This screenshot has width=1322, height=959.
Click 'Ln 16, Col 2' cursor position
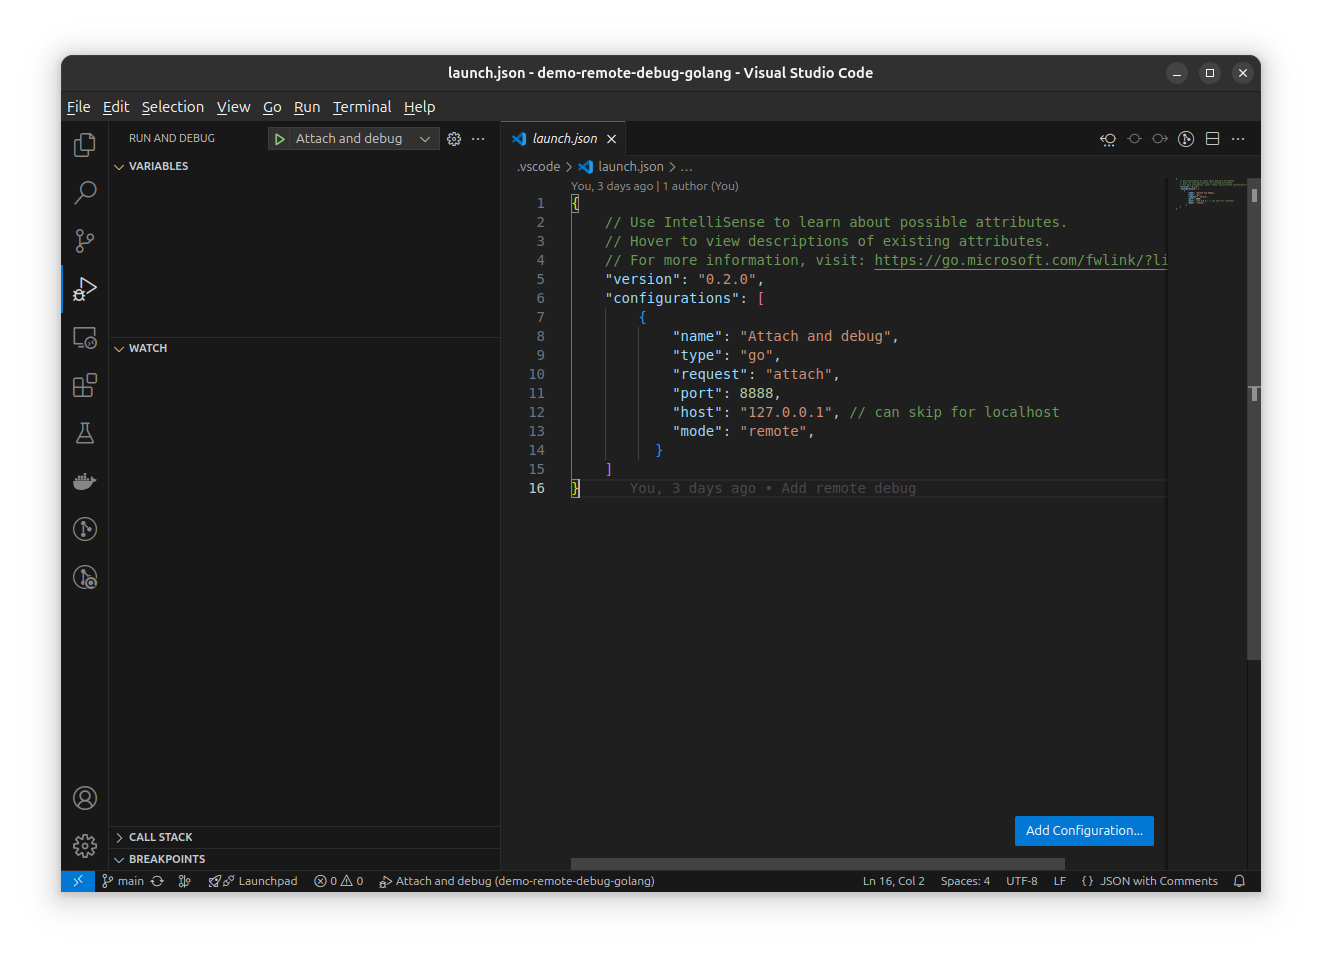[x=893, y=881]
